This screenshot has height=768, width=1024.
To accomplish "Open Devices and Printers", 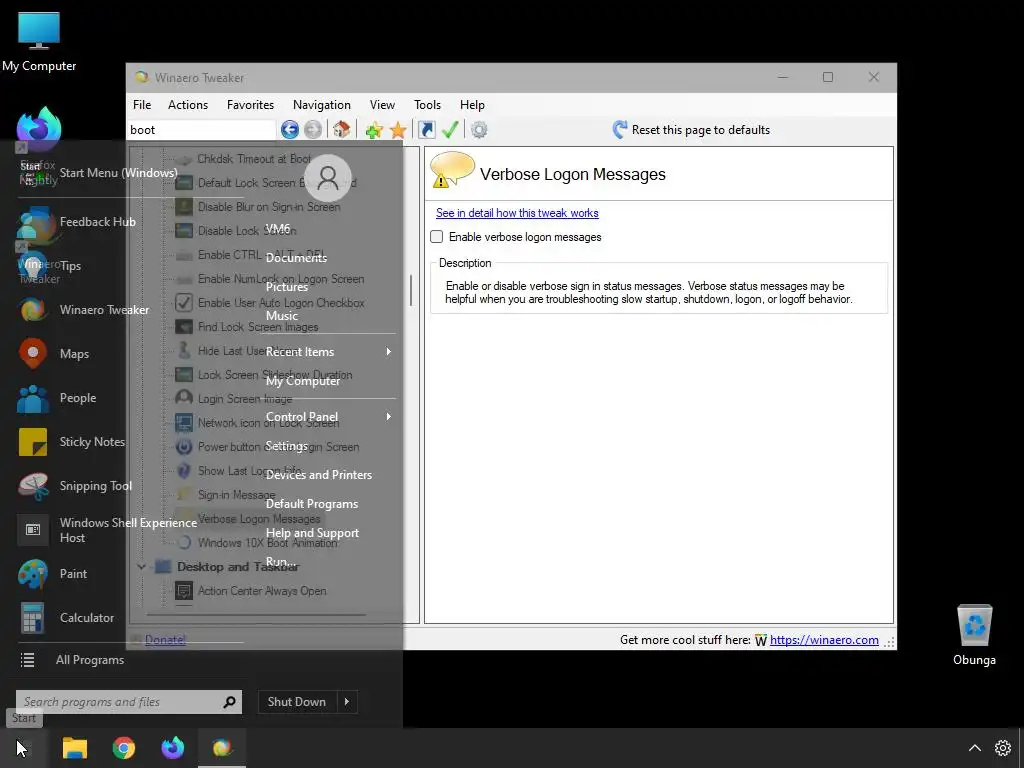I will click(319, 475).
